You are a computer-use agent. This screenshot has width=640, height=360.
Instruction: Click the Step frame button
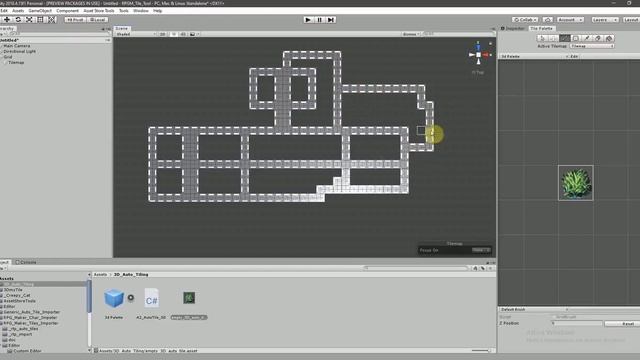[x=331, y=20]
